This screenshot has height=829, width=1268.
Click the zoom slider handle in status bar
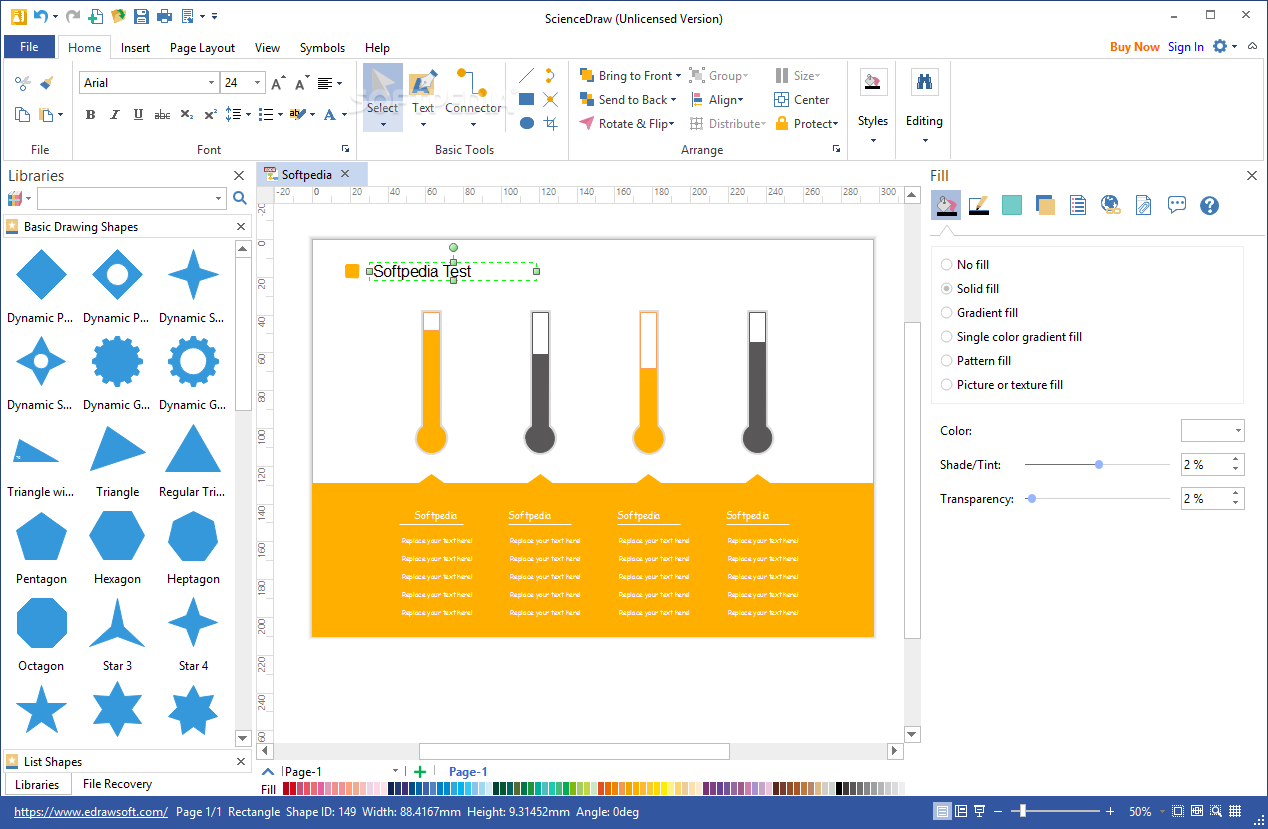(1022, 811)
